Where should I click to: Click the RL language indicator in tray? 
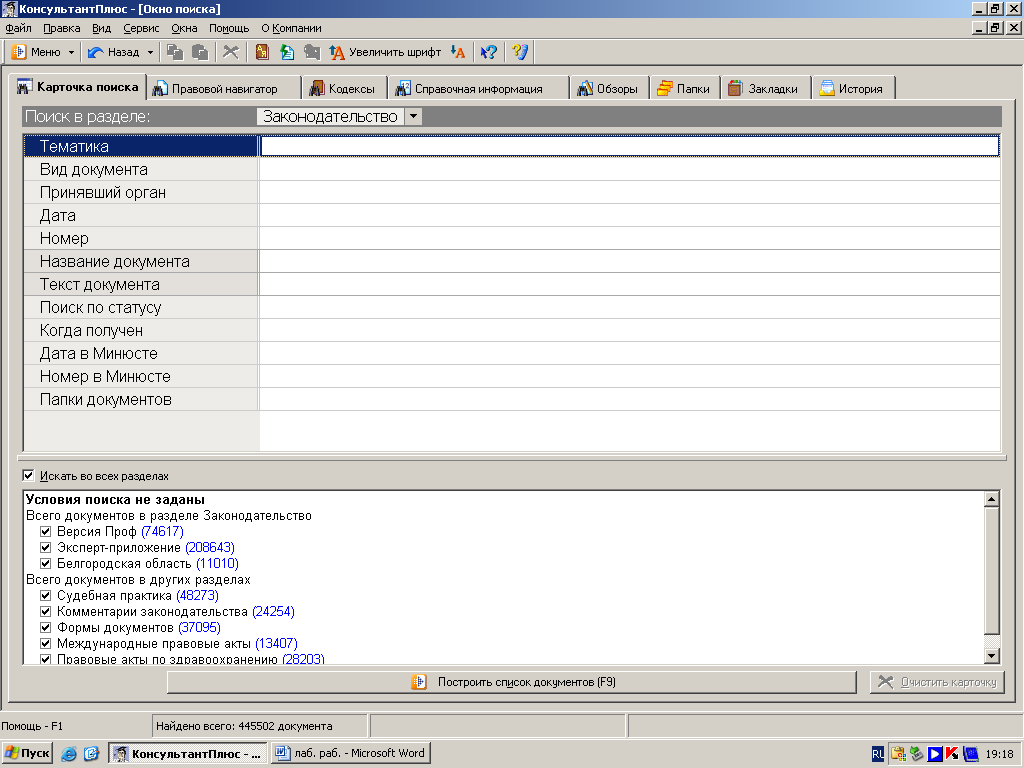pos(878,754)
